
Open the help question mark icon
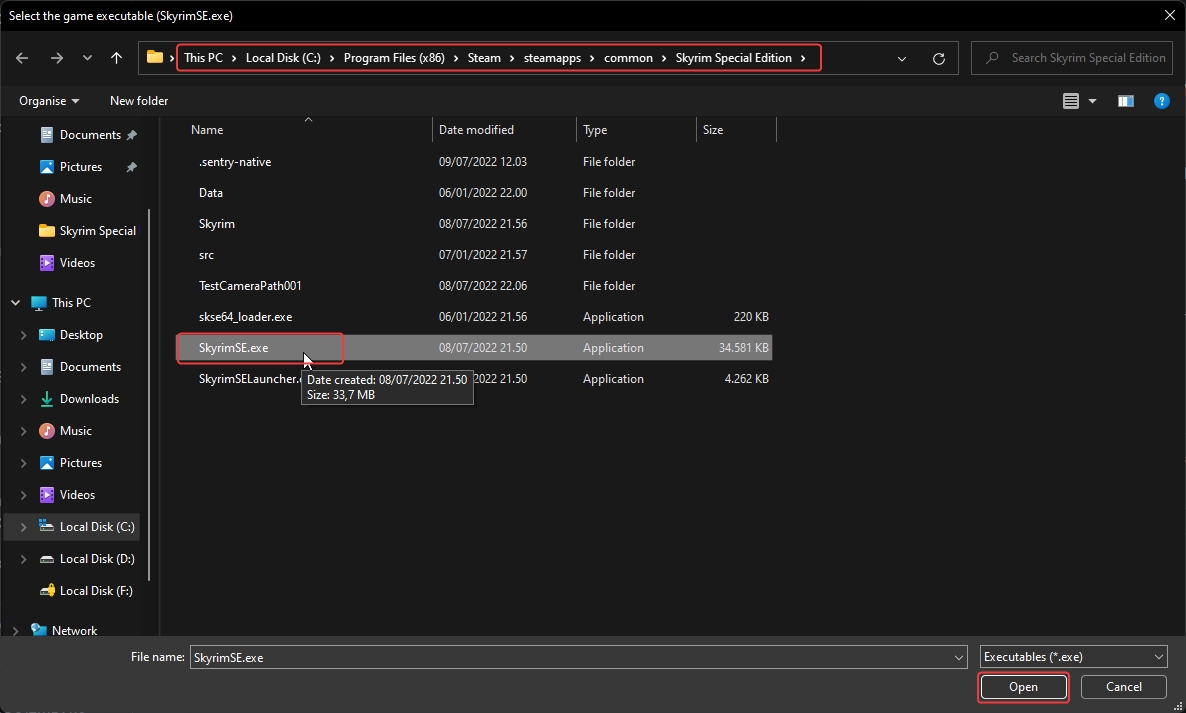tap(1161, 101)
